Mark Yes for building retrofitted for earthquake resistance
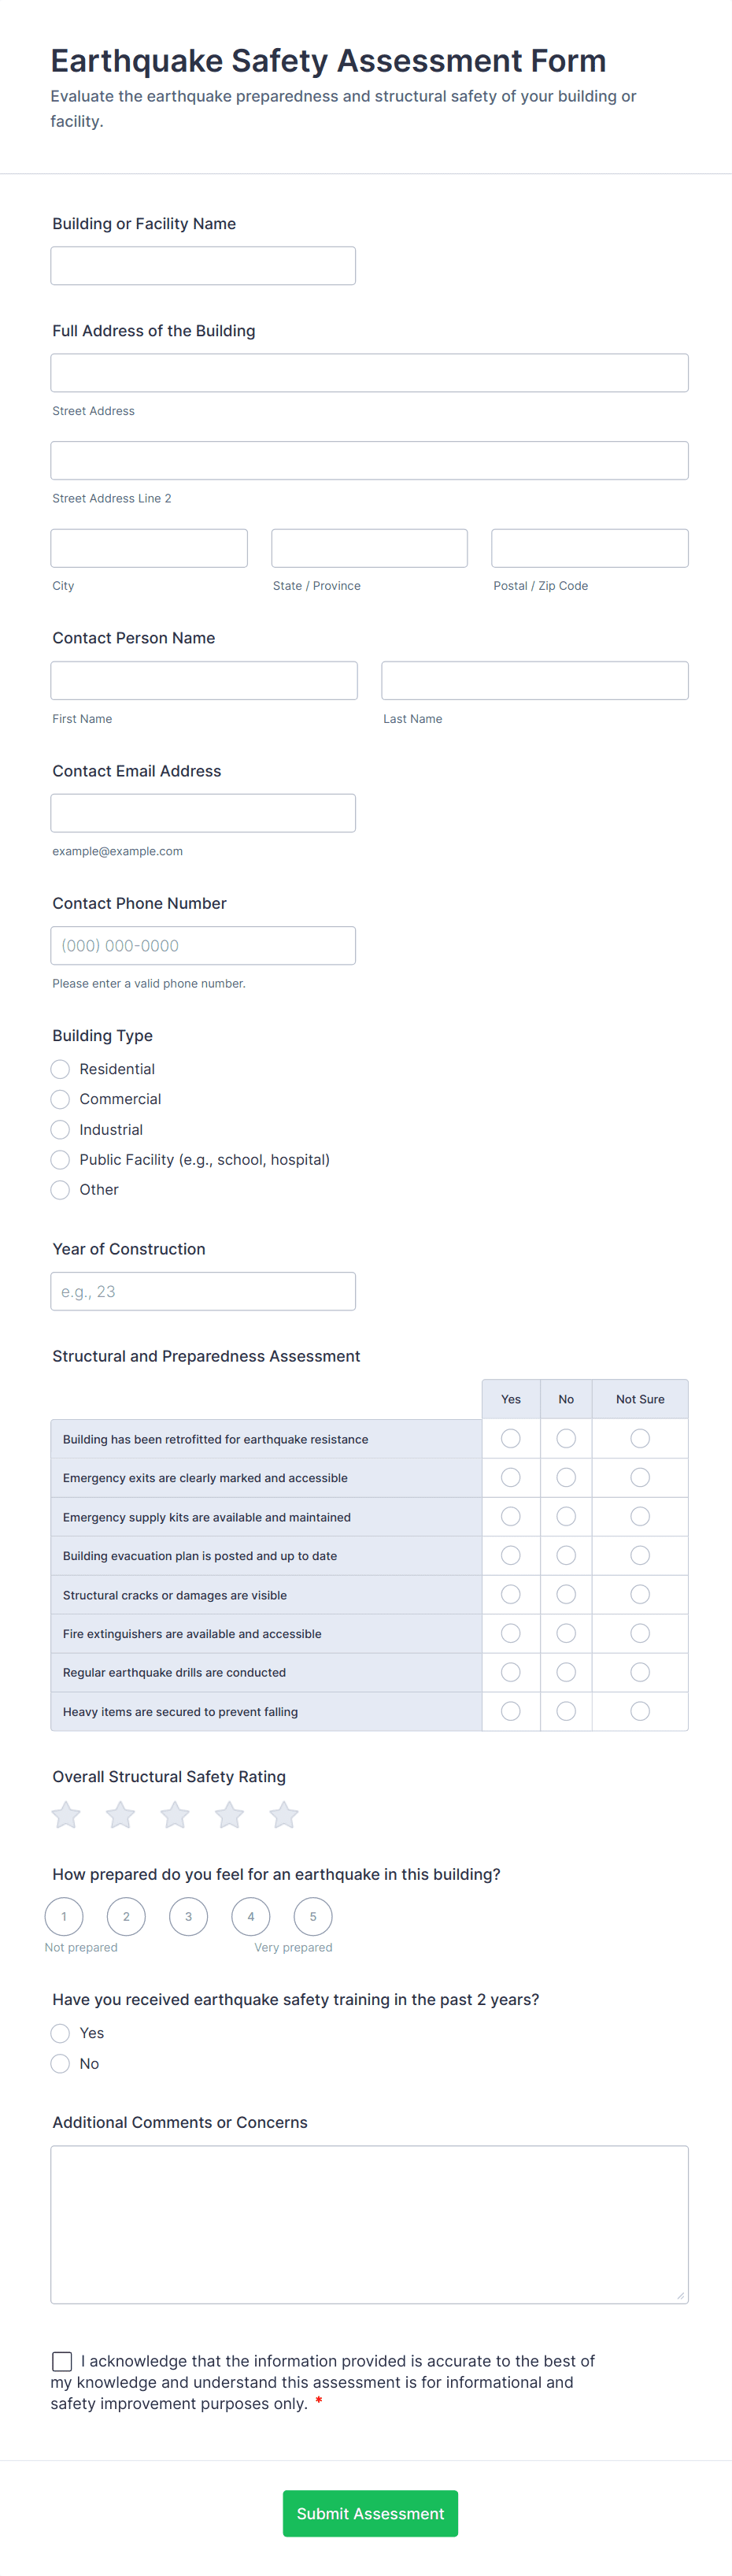Screen dimensions: 732x2576 coord(511,1438)
